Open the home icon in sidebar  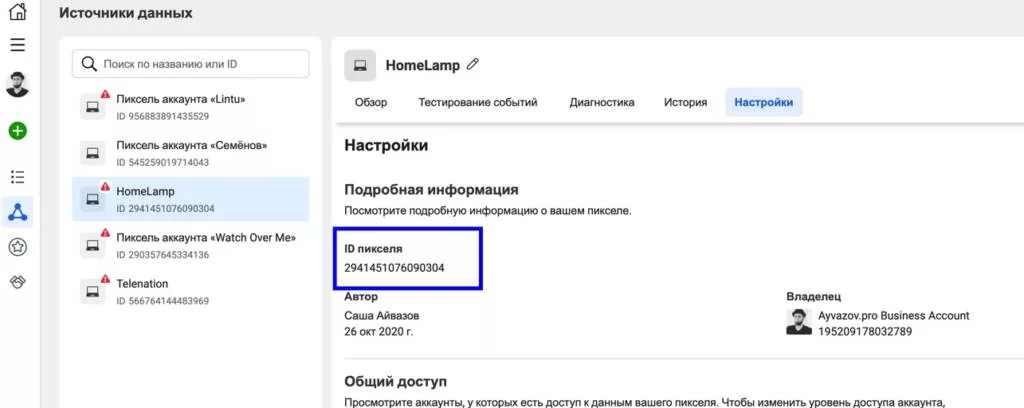click(x=18, y=11)
